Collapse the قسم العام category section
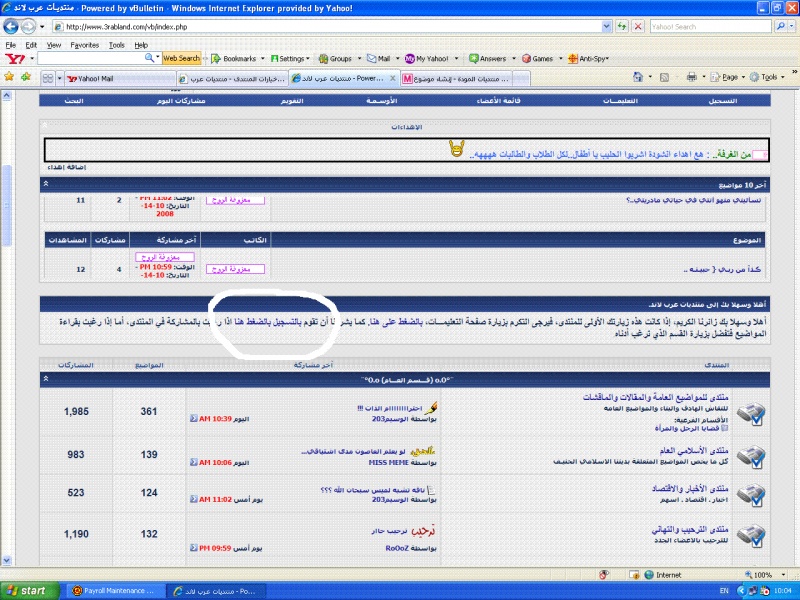 click(x=47, y=379)
